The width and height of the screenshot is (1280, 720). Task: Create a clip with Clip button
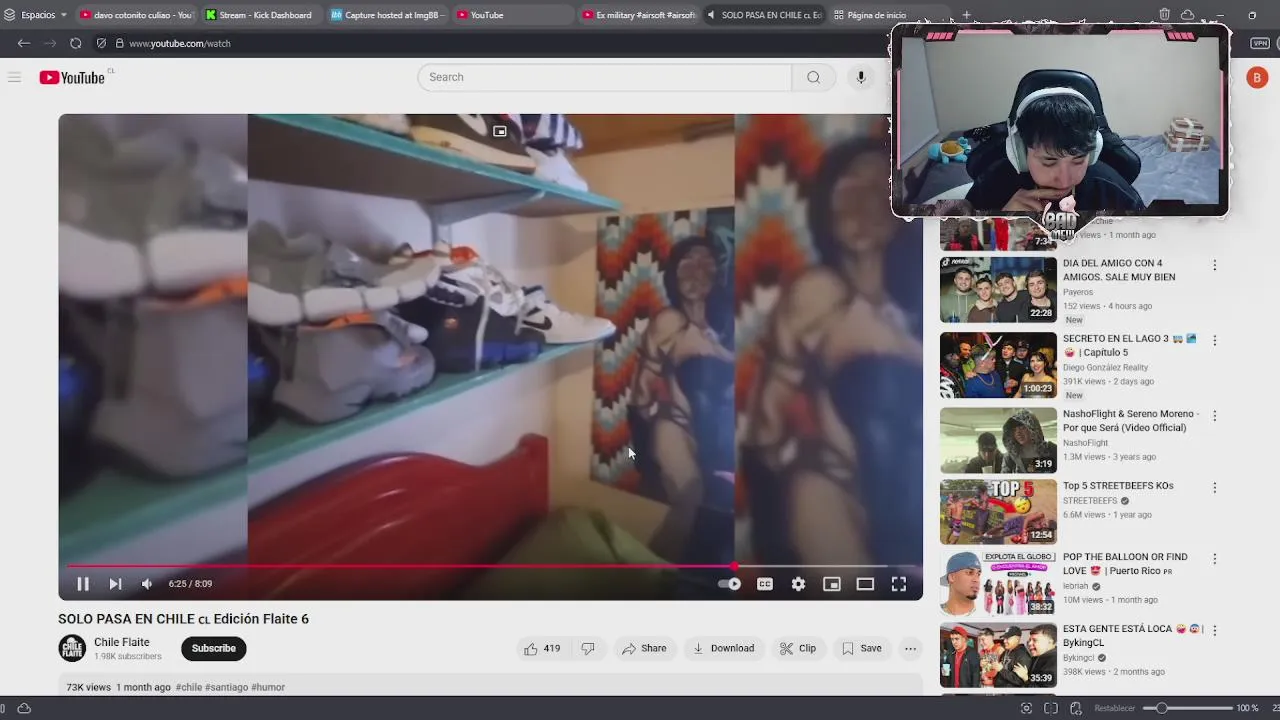tap(798, 648)
